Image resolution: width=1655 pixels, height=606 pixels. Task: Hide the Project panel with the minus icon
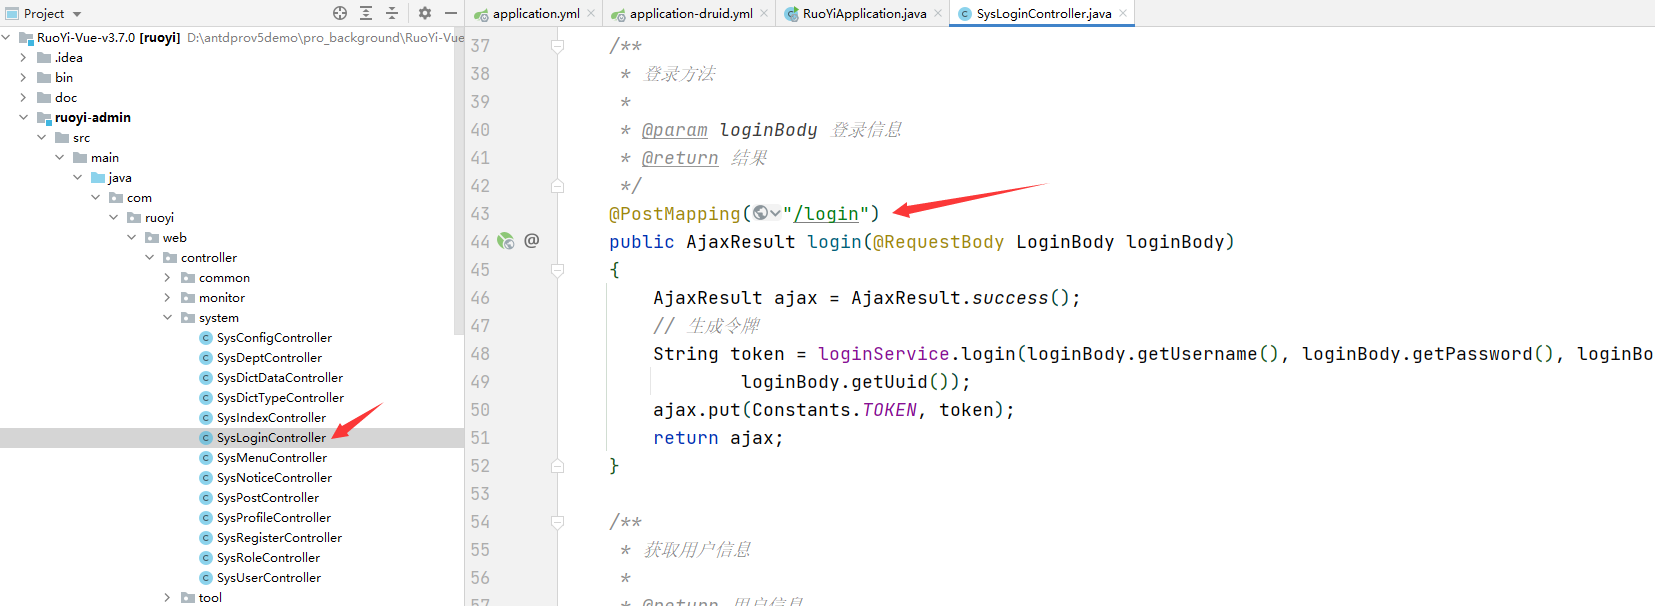pyautogui.click(x=451, y=13)
